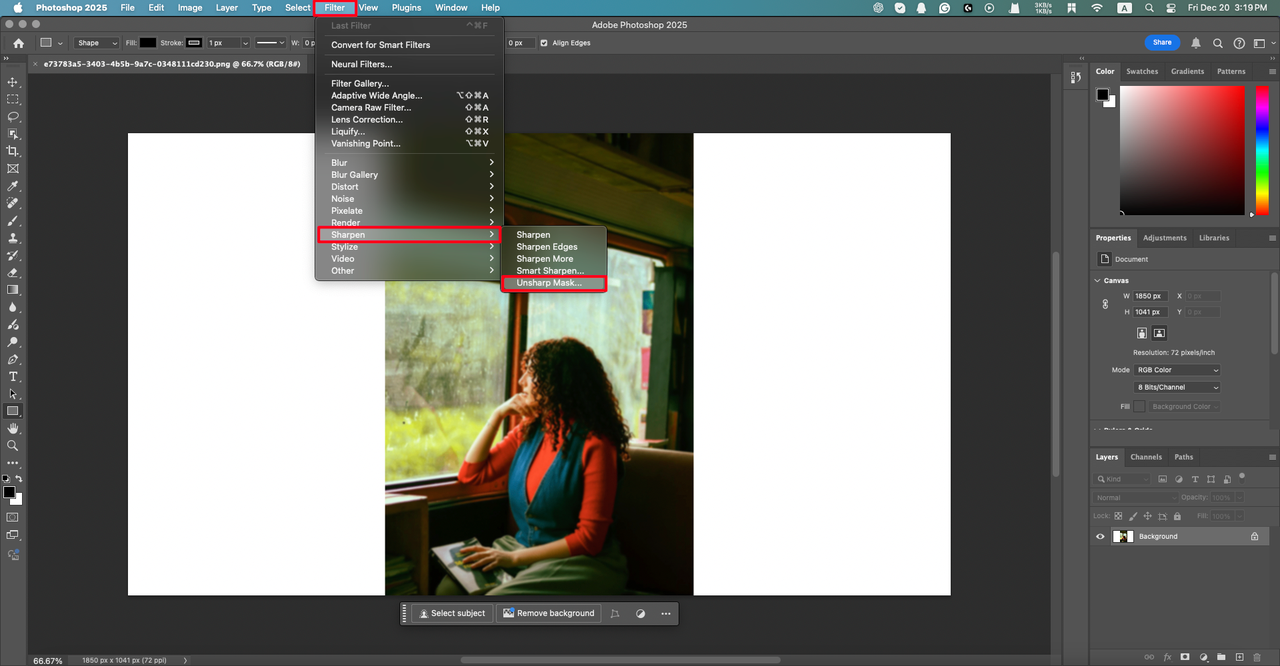Screen dimensions: 1280x666
Task: Open the stroke line style dropdown
Action: tap(271, 43)
